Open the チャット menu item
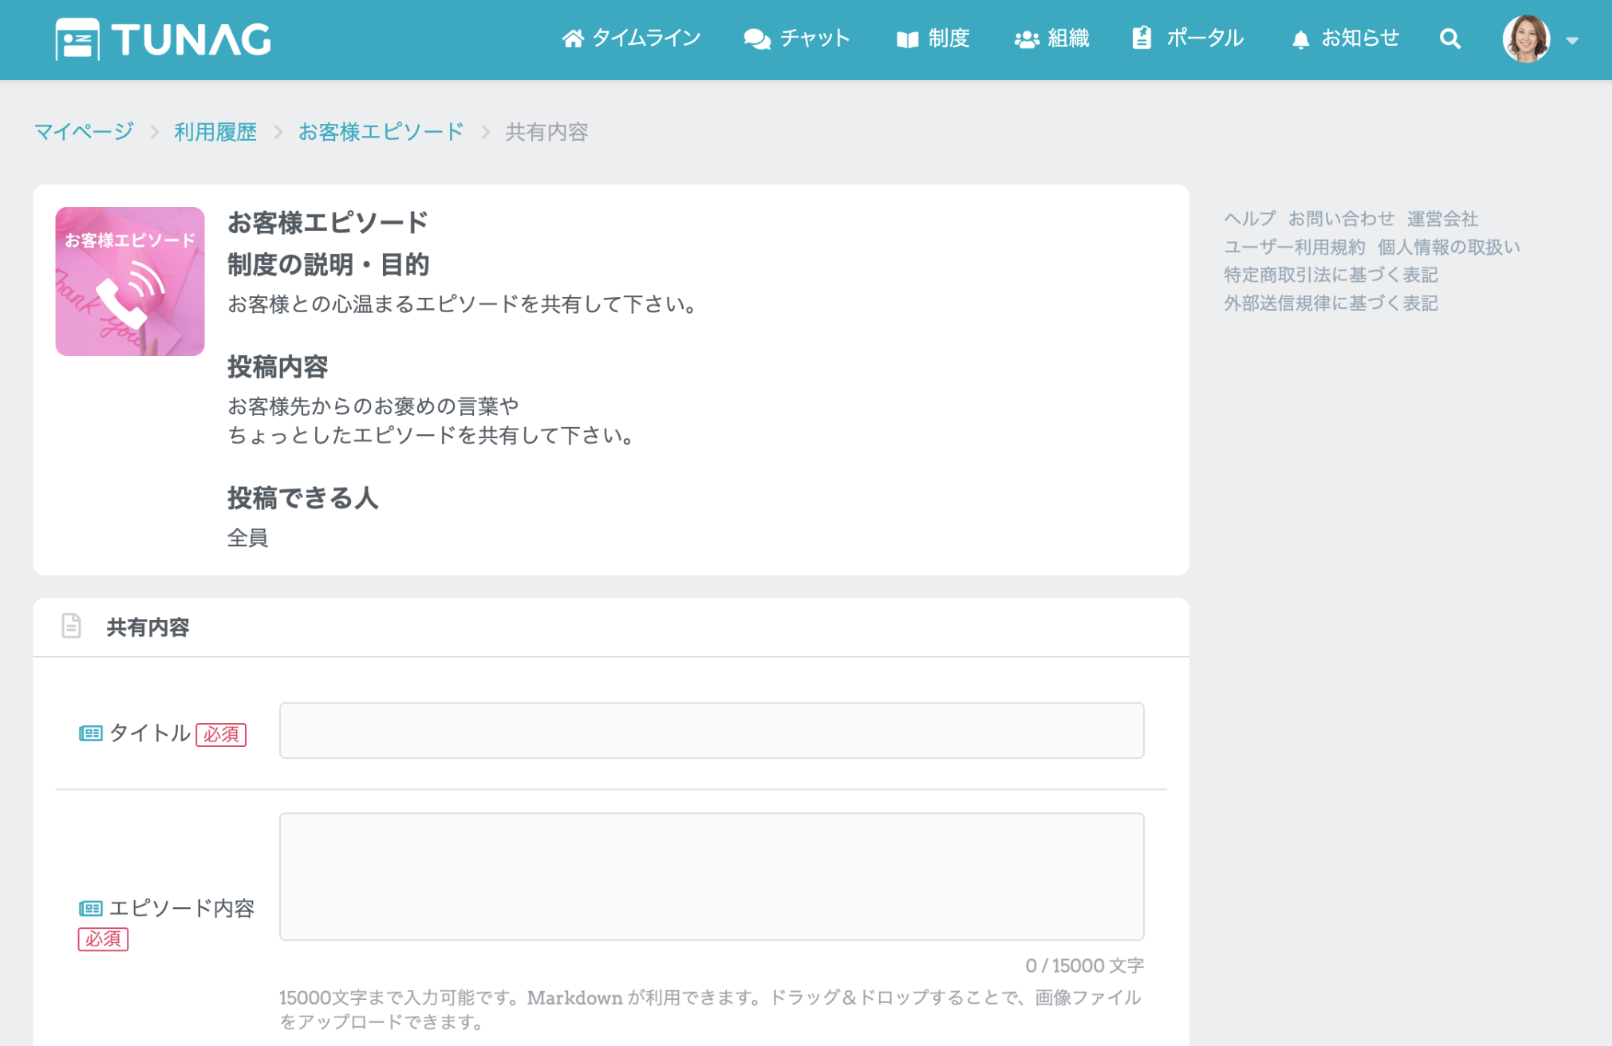 pyautogui.click(x=797, y=39)
